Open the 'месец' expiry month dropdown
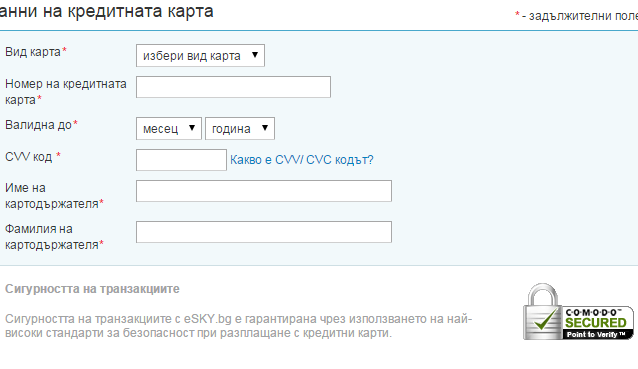The image size is (638, 369). point(169,129)
